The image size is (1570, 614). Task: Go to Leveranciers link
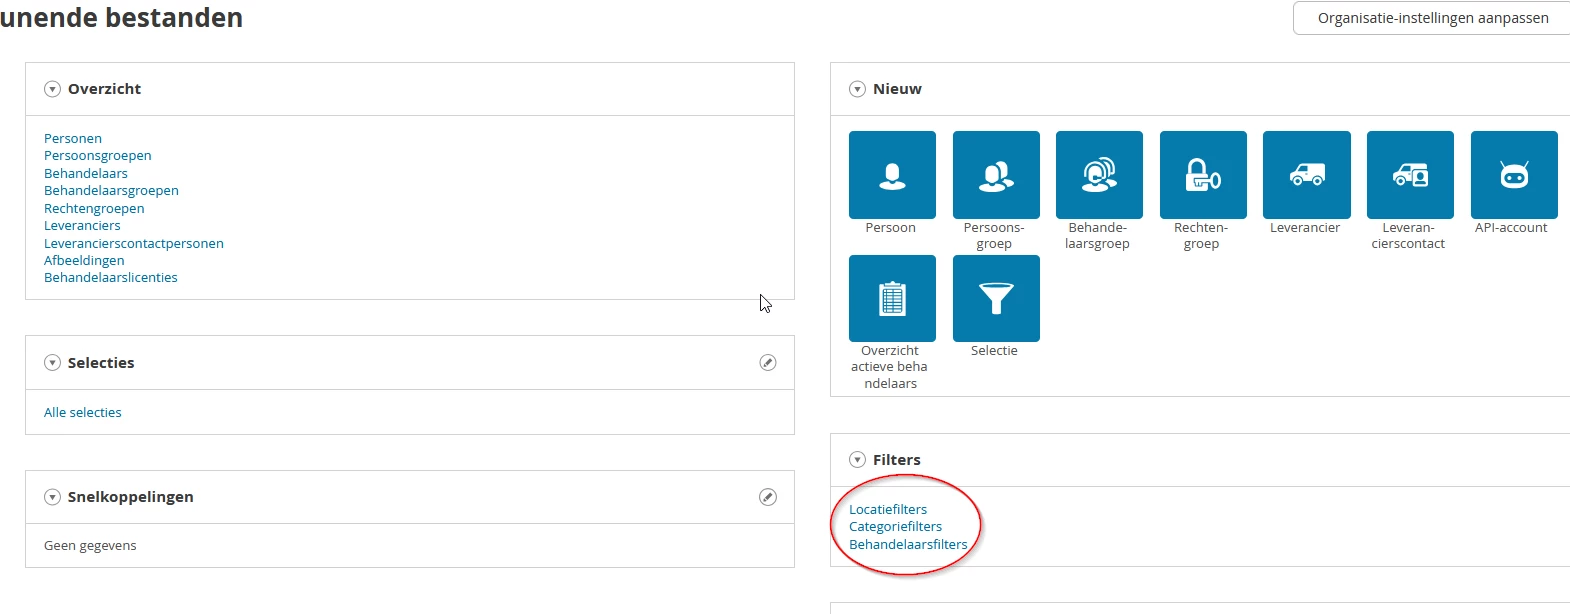pos(82,226)
